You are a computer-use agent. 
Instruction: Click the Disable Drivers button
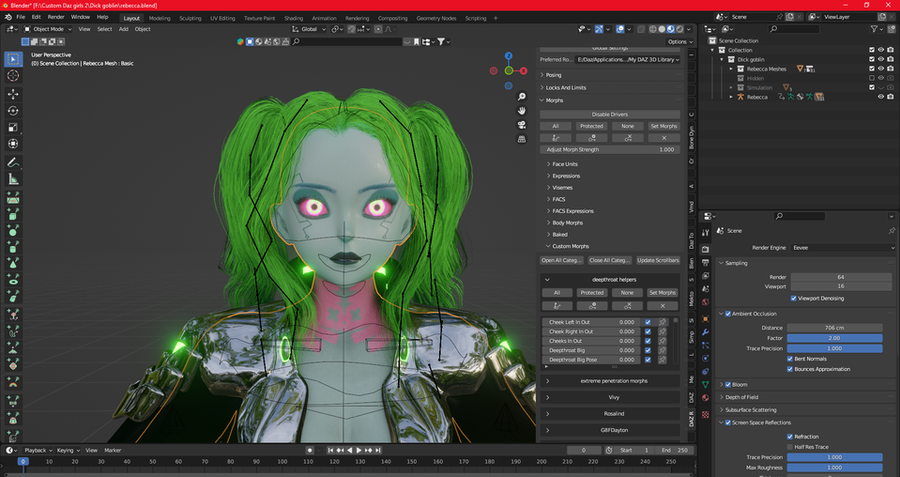point(609,114)
